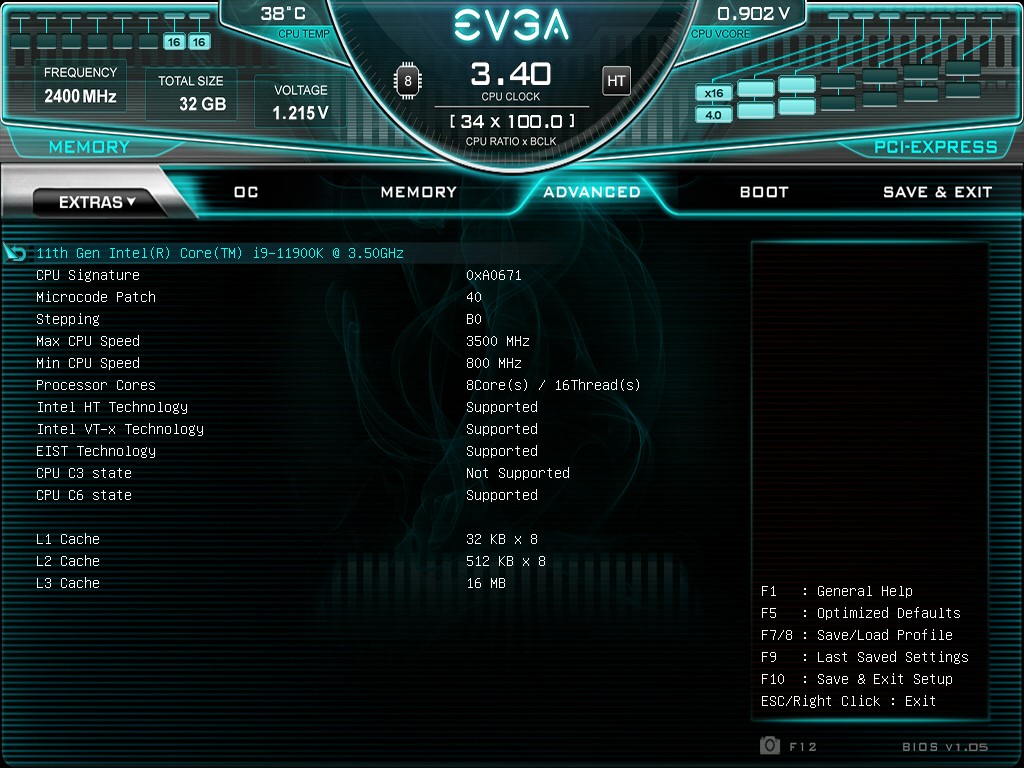
Task: Click the F7/8 Save/Load Profile hint
Action: 857,635
